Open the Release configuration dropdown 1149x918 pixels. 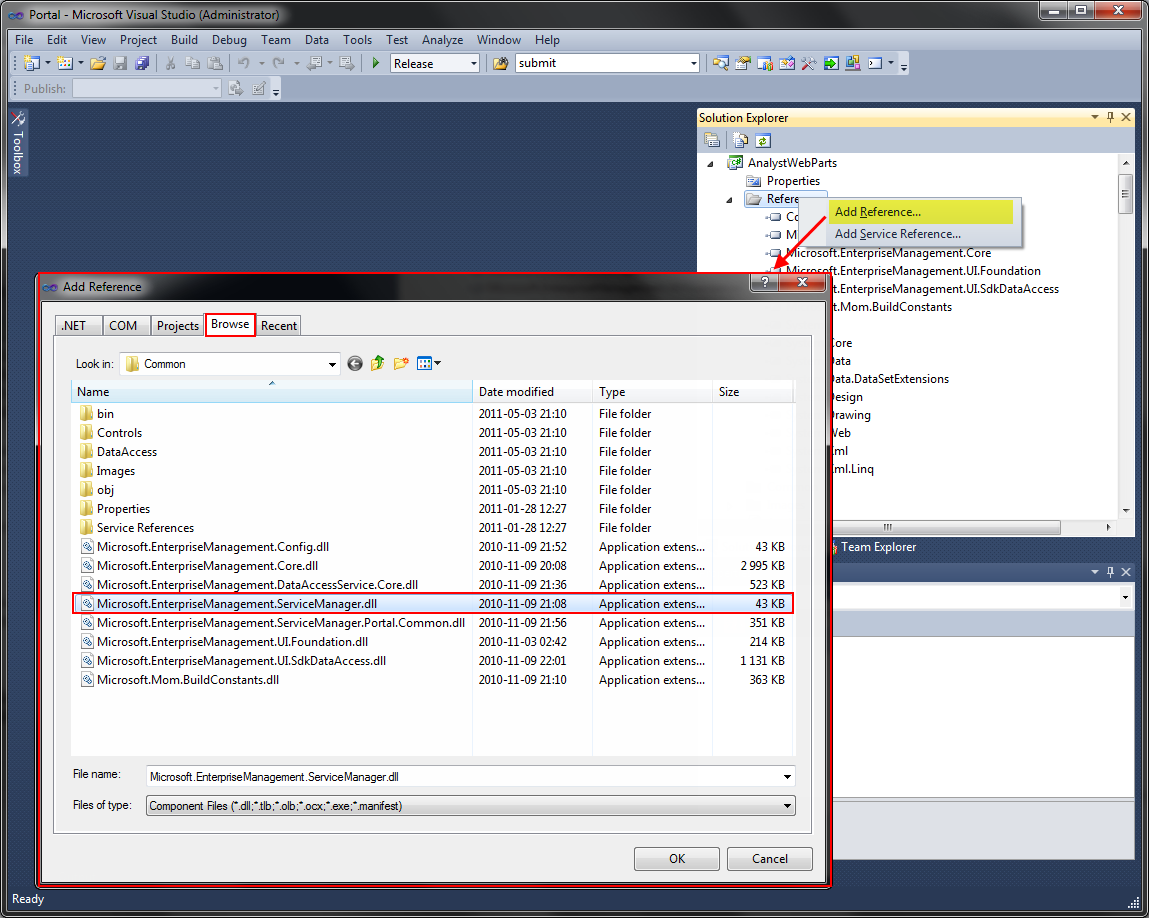(x=473, y=64)
